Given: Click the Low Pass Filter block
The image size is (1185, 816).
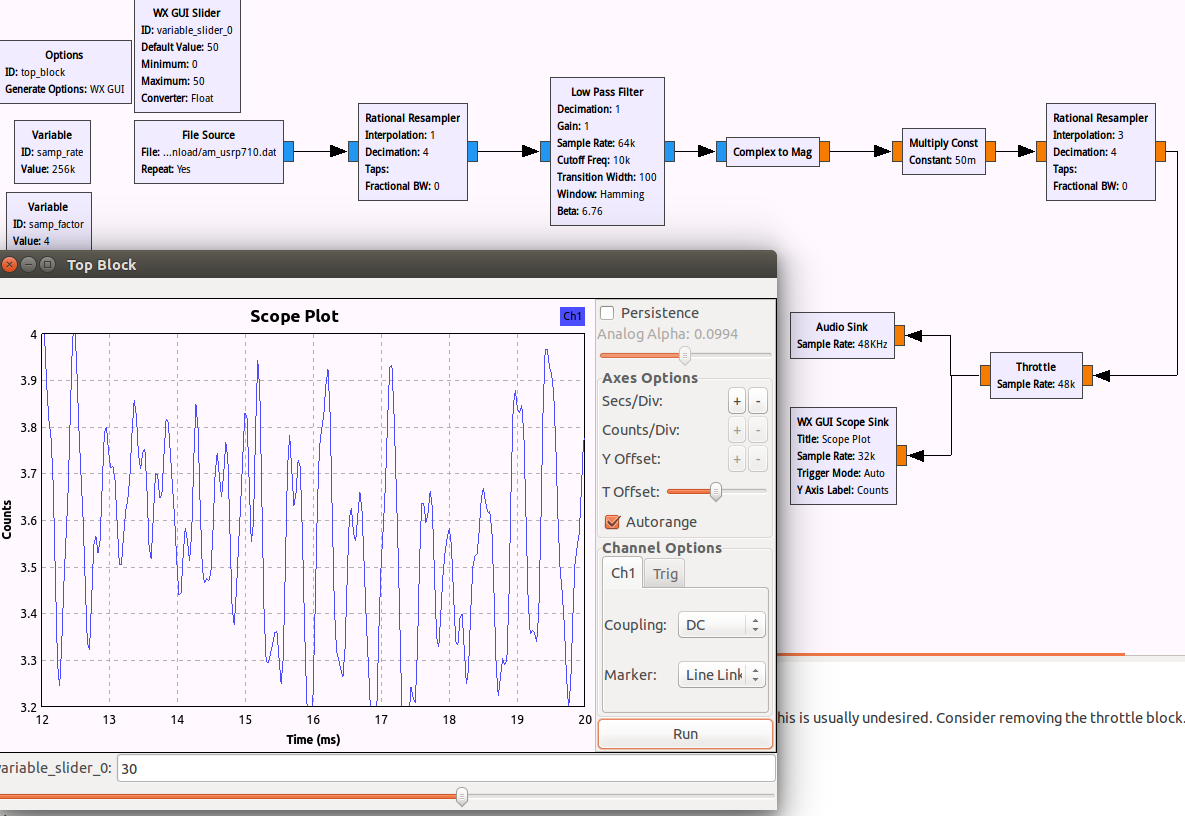Looking at the screenshot, I should (607, 150).
